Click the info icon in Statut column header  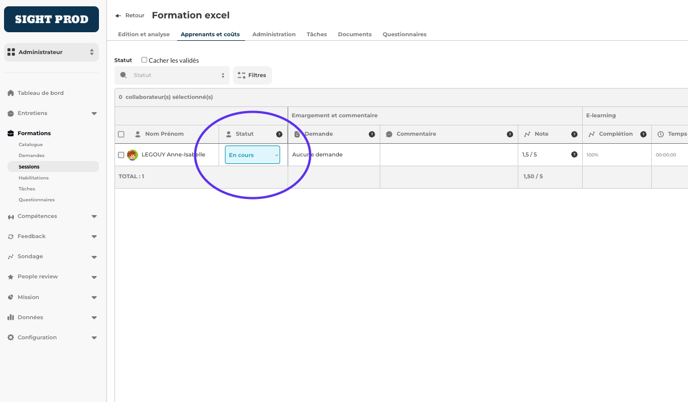click(x=279, y=134)
